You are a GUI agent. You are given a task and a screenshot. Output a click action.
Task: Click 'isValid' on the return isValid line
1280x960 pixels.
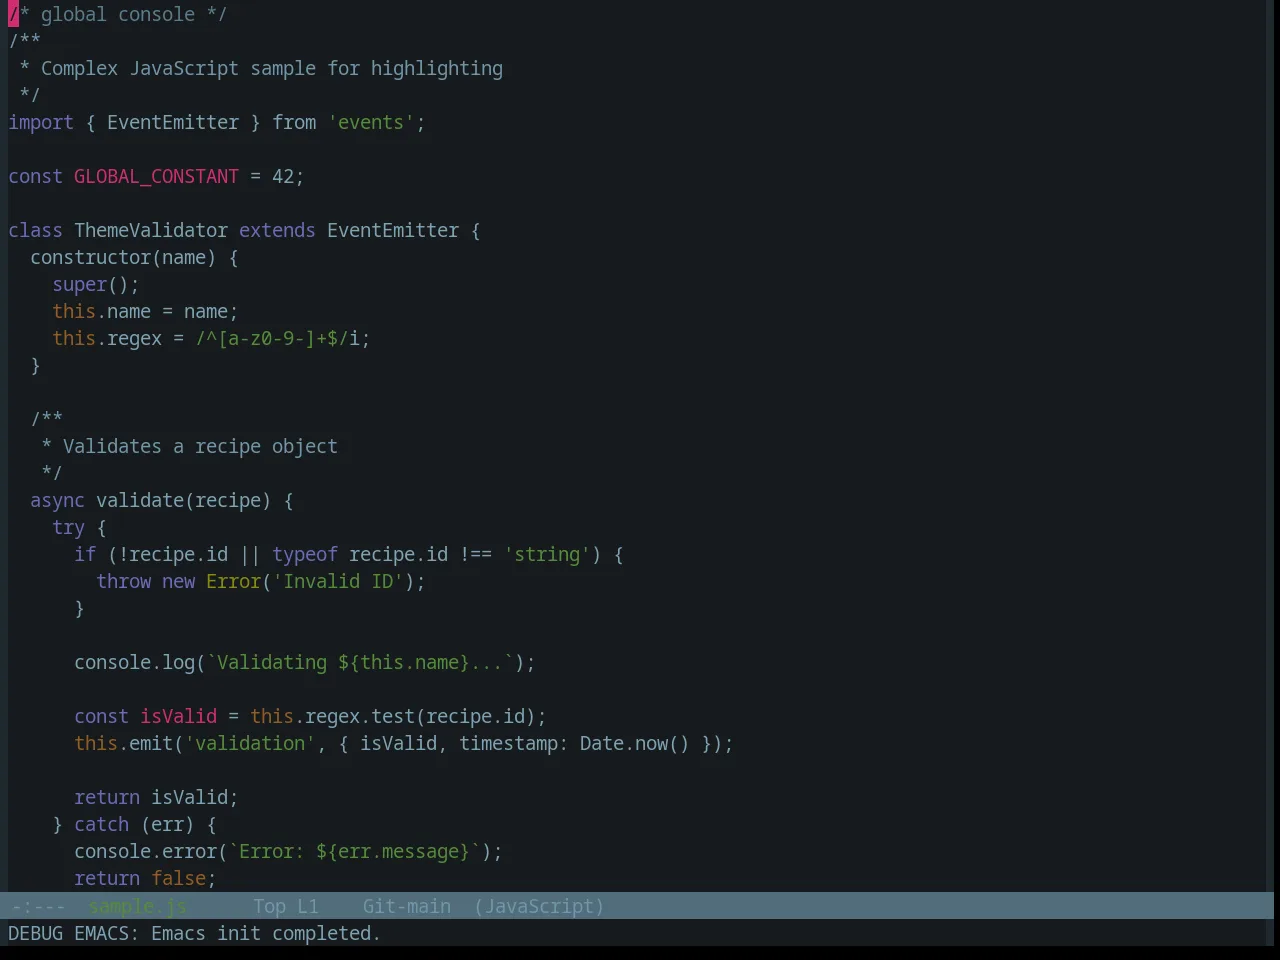tap(189, 797)
